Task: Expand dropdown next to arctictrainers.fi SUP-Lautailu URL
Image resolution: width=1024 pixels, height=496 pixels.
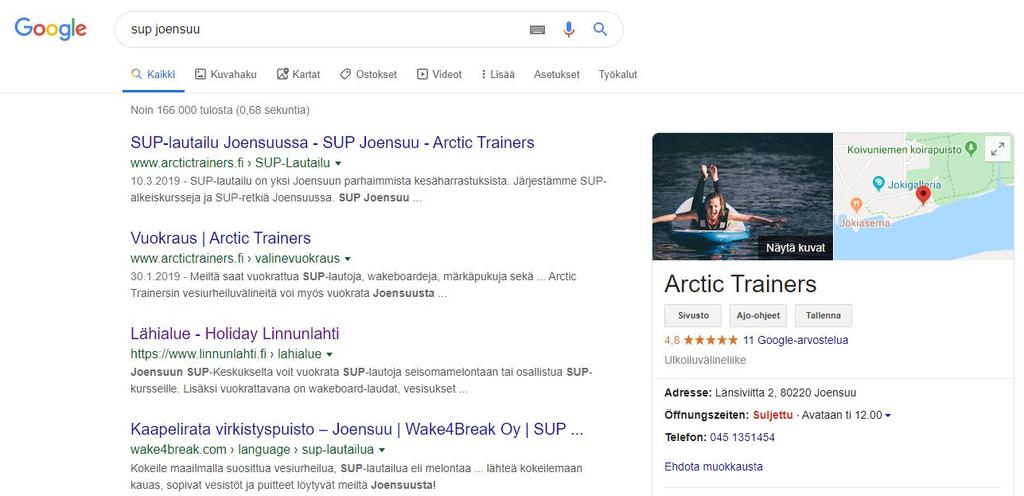Action: coord(338,163)
